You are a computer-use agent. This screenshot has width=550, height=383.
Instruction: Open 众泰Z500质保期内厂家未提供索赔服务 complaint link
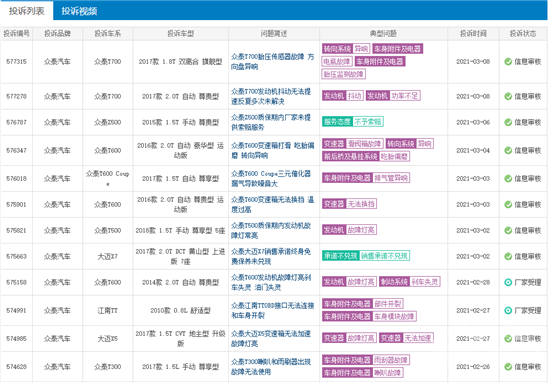pos(271,122)
